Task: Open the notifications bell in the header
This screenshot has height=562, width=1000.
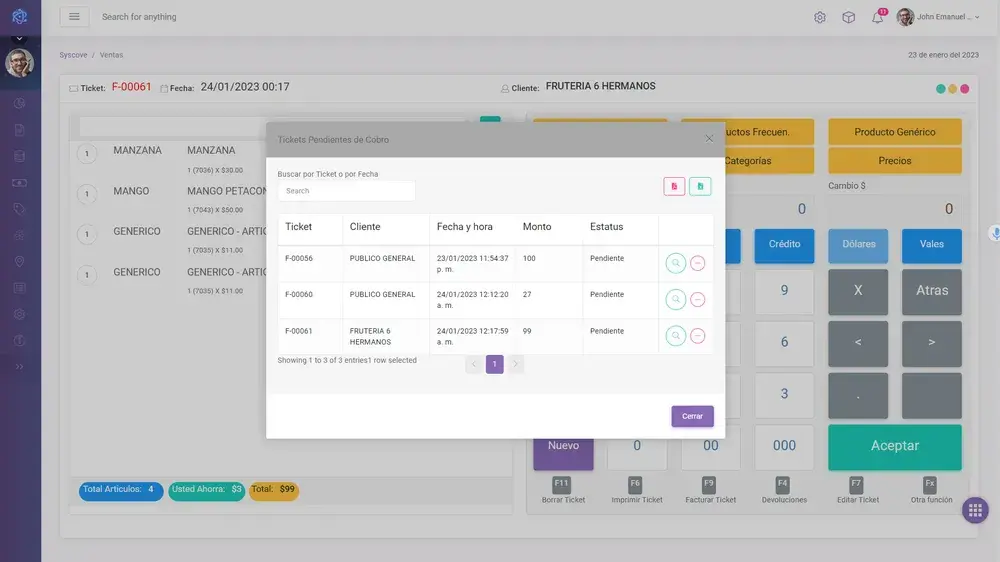Action: (877, 17)
